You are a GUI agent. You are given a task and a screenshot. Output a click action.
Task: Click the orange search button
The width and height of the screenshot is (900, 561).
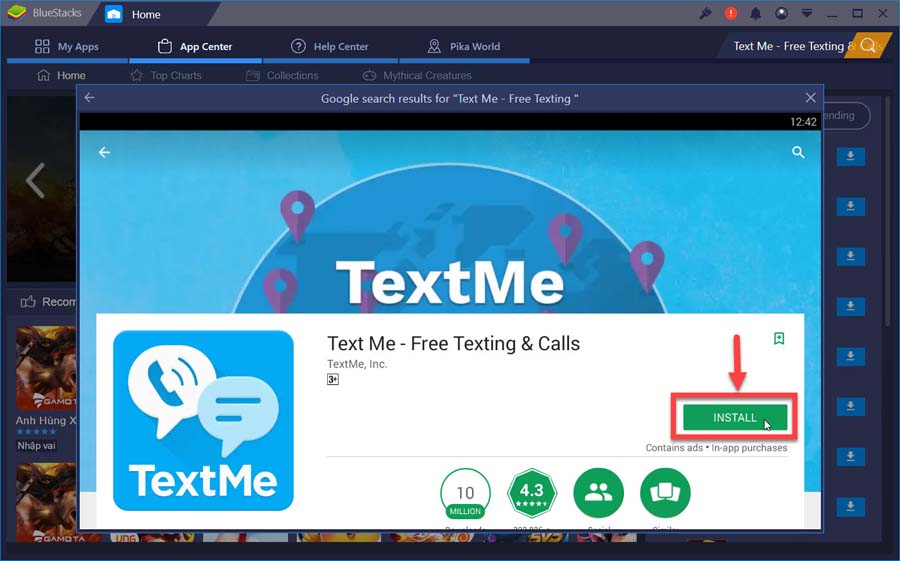click(870, 46)
